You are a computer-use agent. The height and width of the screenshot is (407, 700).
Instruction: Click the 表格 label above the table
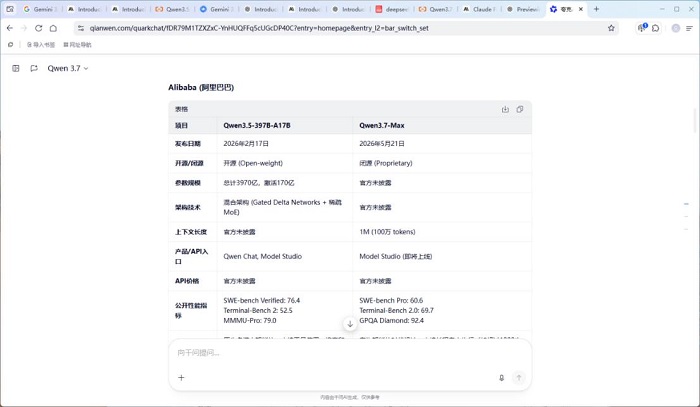[x=181, y=109]
